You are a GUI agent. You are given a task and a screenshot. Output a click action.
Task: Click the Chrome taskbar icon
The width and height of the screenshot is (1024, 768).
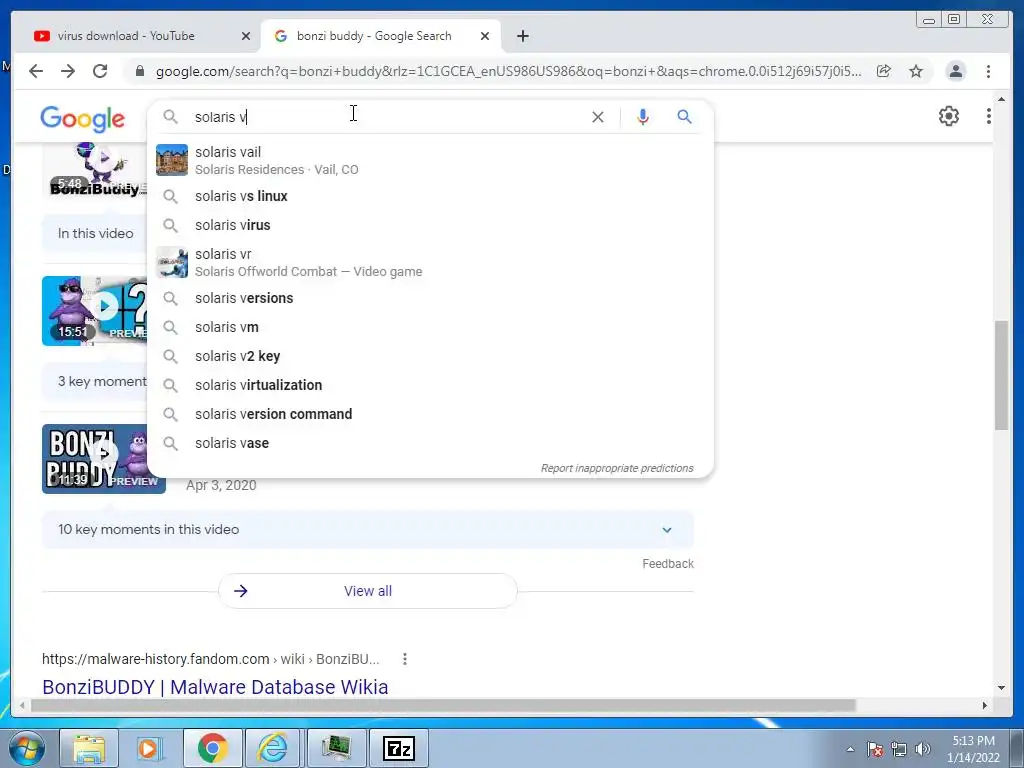coord(212,748)
